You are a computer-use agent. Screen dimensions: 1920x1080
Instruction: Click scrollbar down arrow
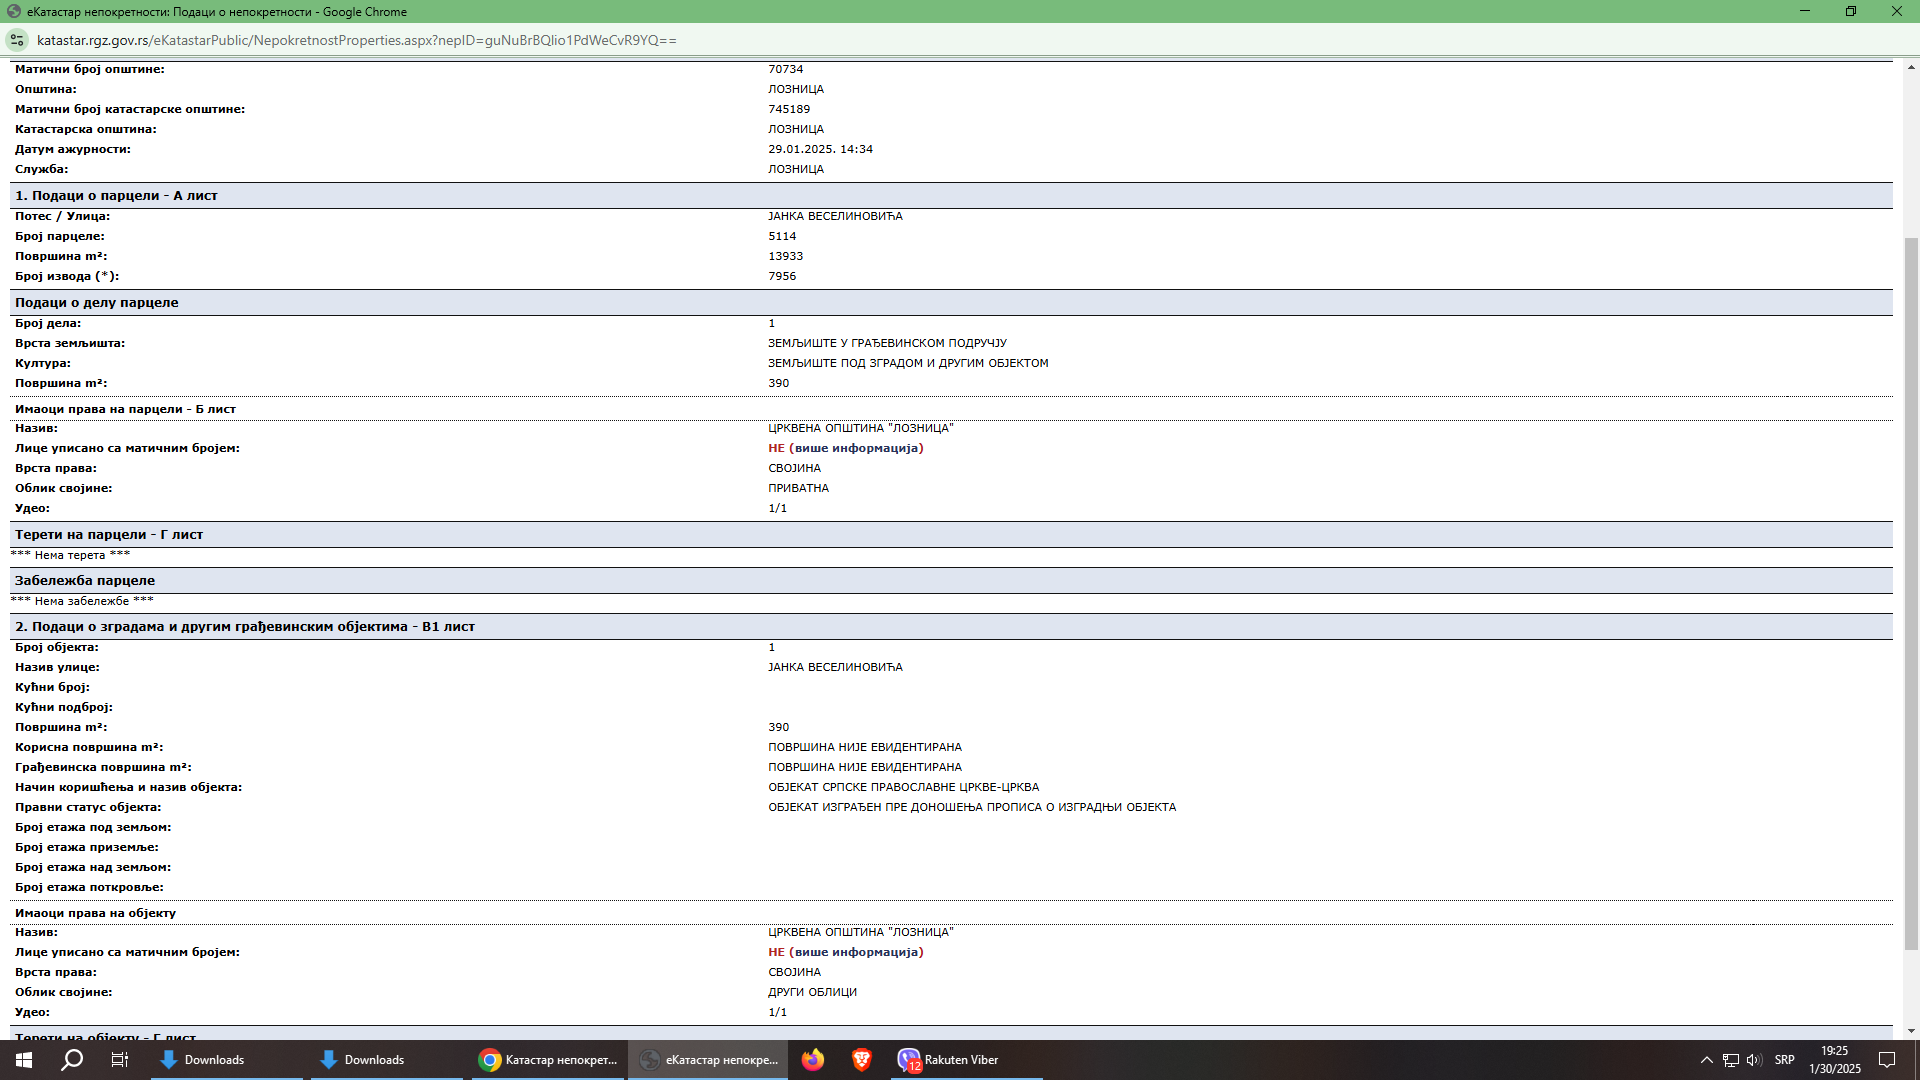coord(1911,1031)
